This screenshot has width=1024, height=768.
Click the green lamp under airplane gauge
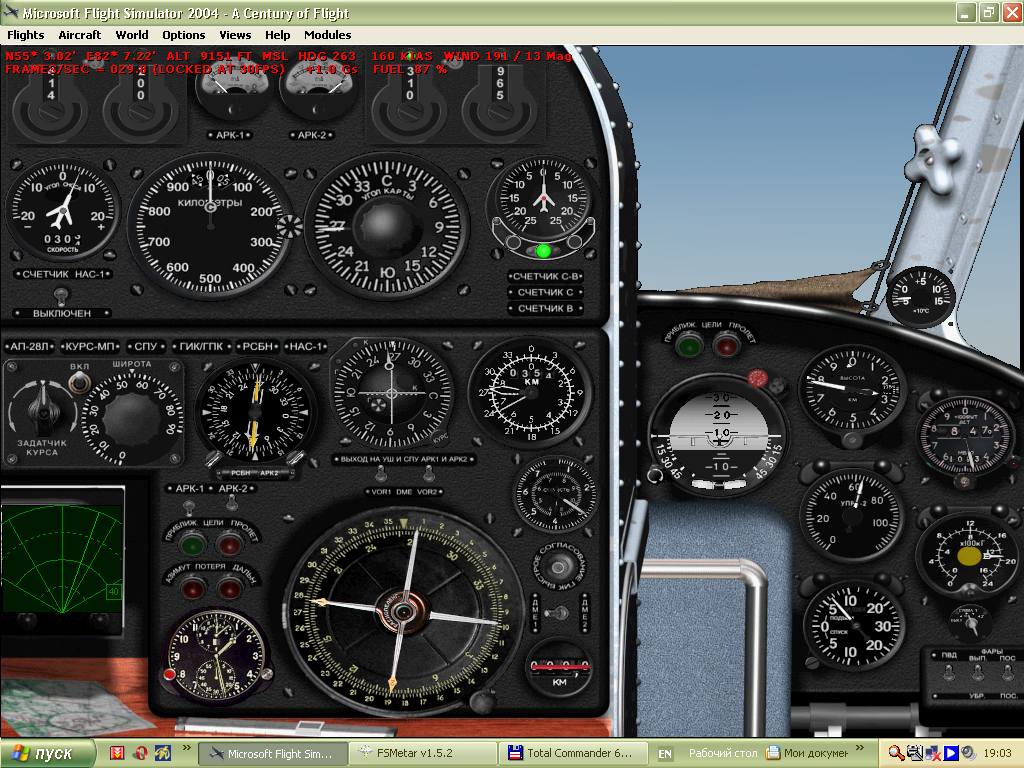click(x=543, y=251)
